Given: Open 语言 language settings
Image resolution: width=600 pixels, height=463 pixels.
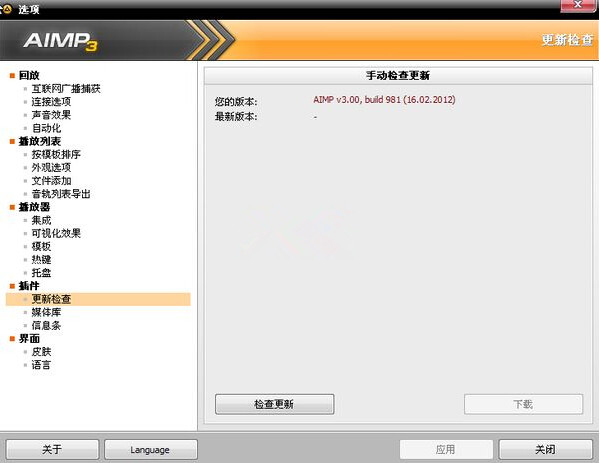Looking at the screenshot, I should [x=41, y=365].
